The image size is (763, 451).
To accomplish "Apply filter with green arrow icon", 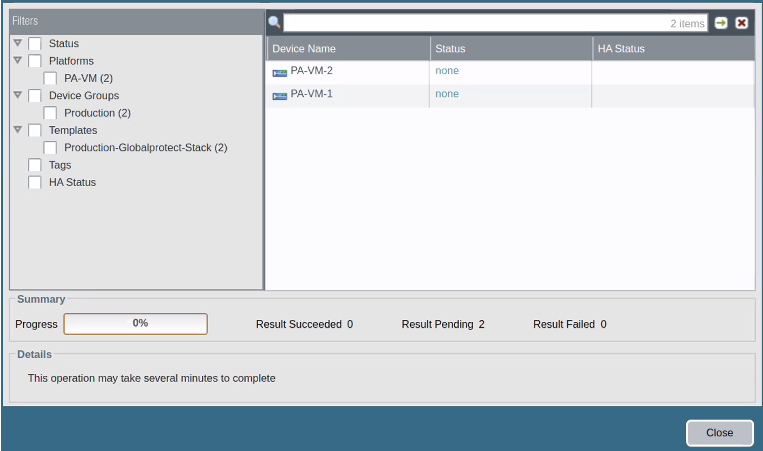I will 721,23.
